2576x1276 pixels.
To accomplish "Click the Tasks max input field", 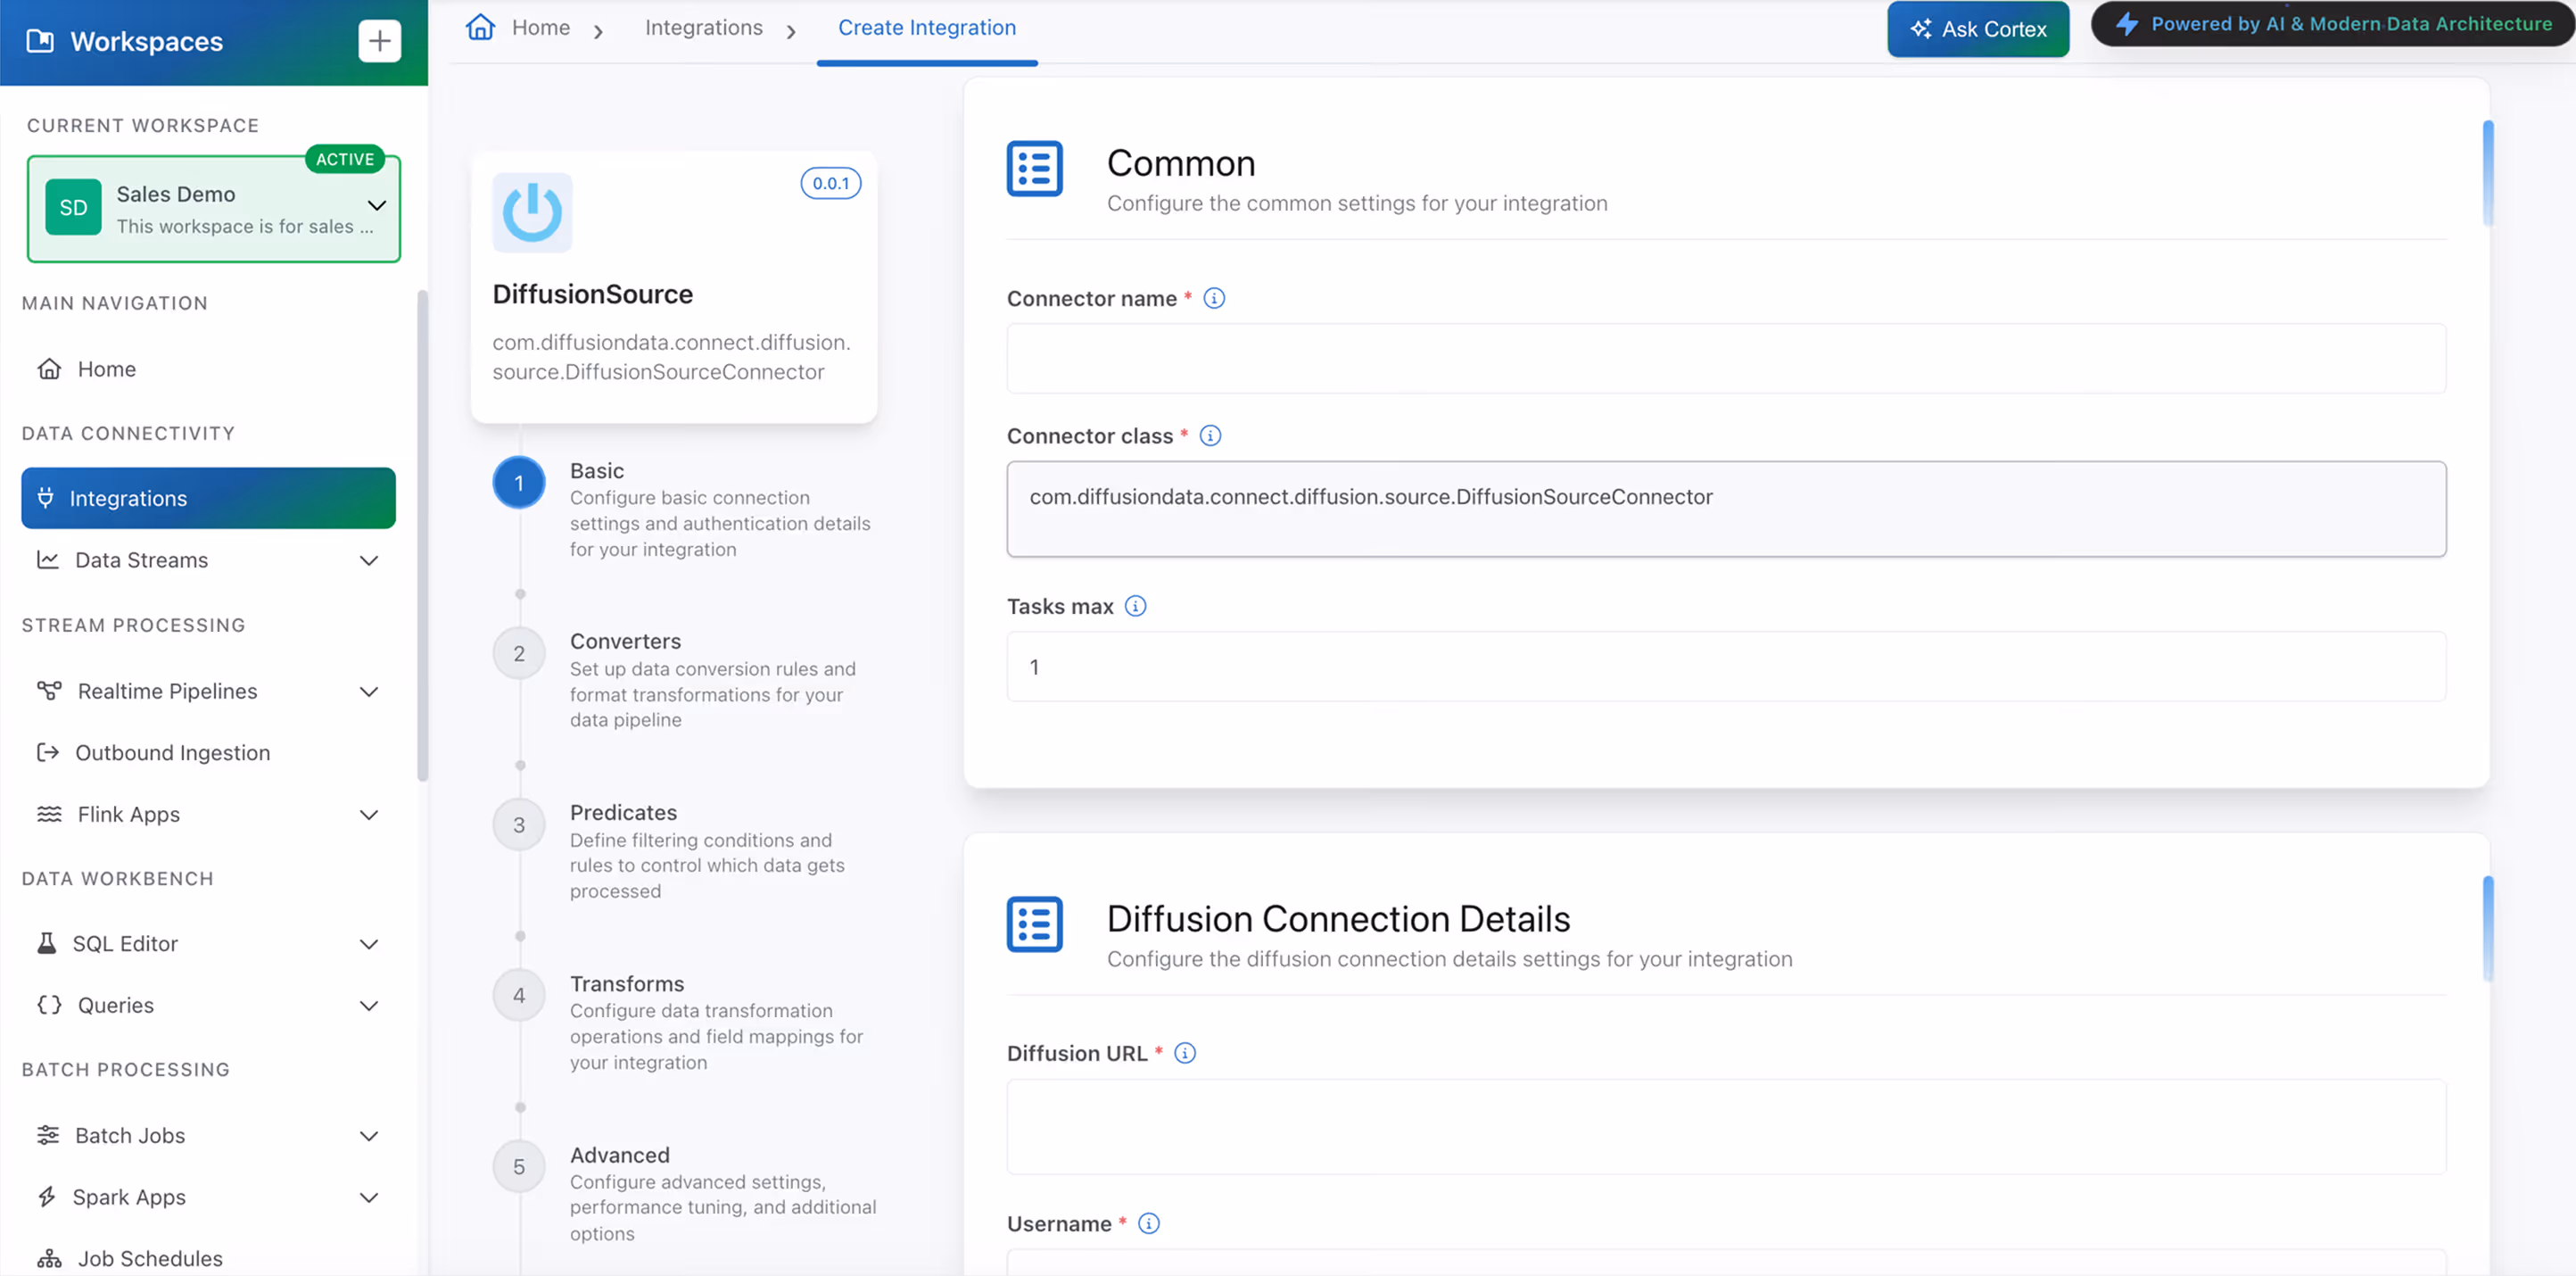I will click(x=1726, y=667).
